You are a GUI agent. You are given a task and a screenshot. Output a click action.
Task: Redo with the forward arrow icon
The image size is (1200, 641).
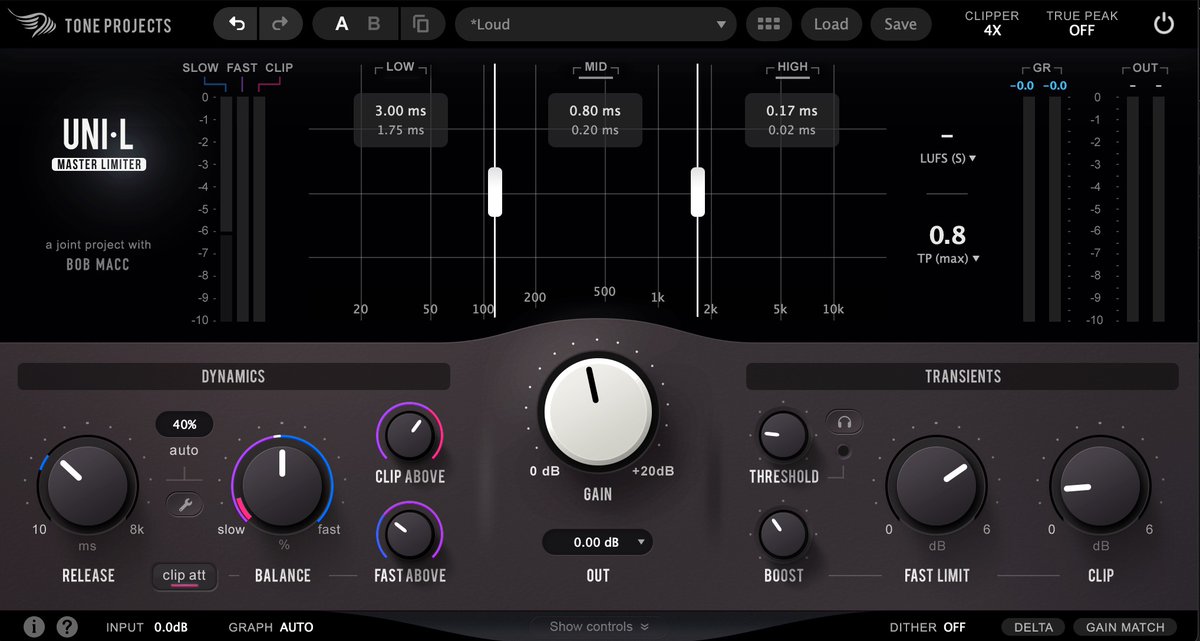tap(280, 24)
